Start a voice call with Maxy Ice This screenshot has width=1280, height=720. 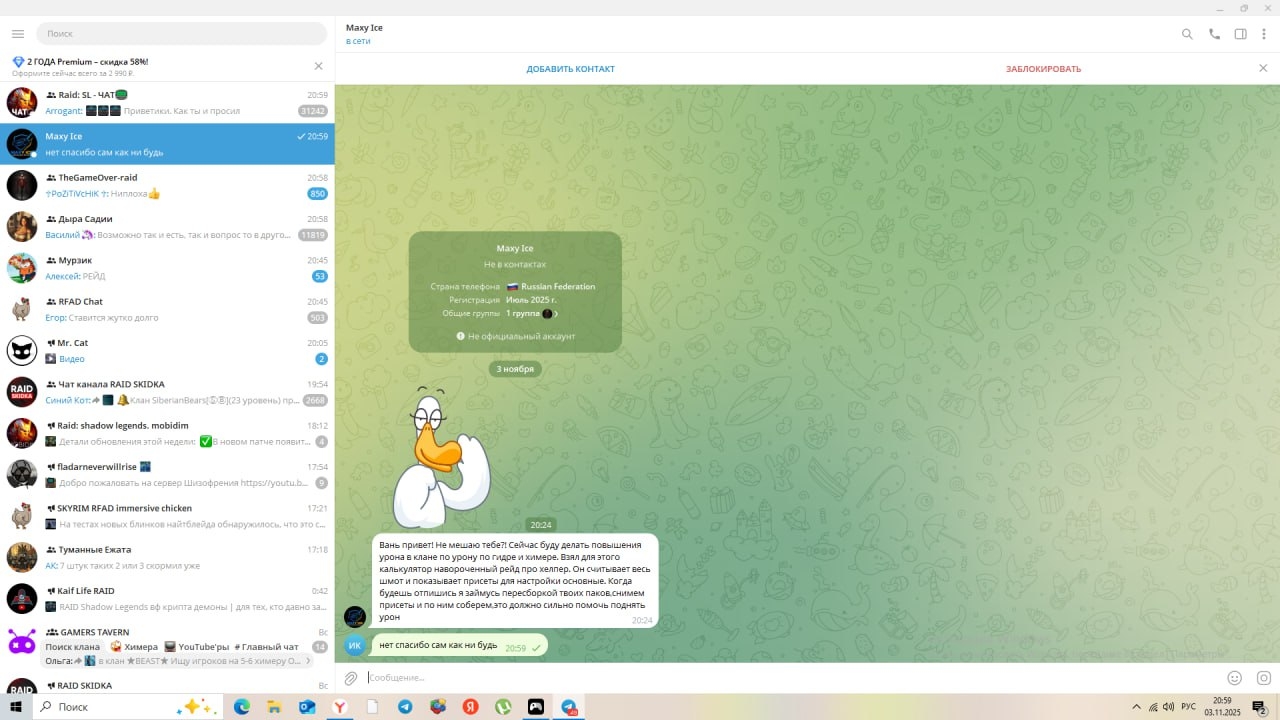(1214, 34)
